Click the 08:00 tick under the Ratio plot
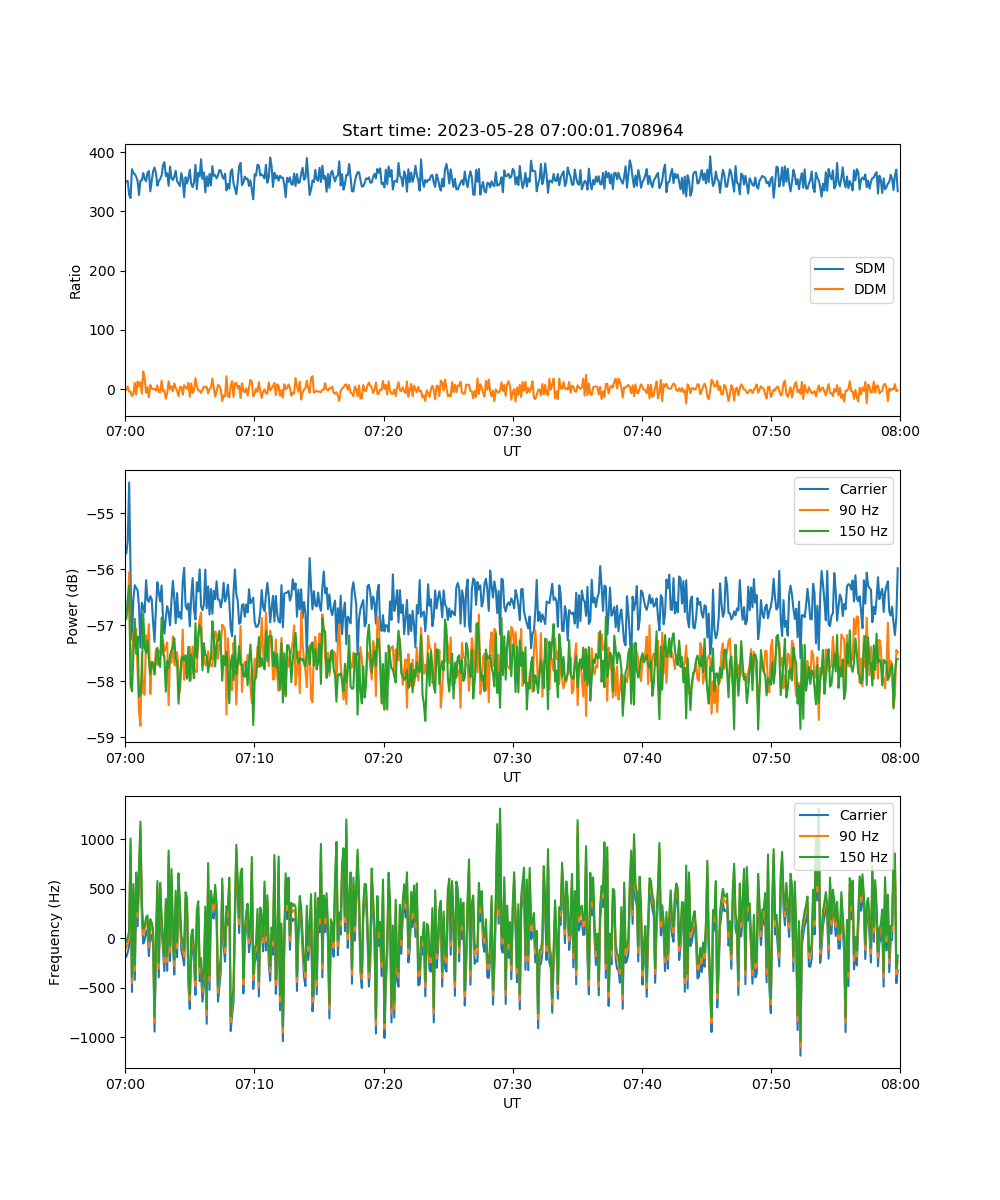1000x1200 pixels. (x=900, y=431)
